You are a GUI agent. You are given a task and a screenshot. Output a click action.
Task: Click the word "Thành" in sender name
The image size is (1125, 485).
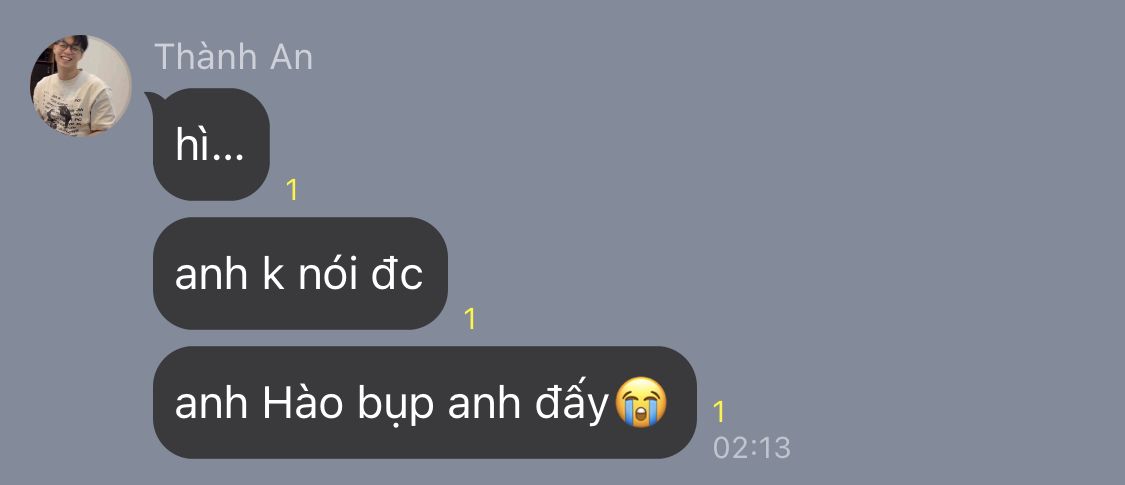tap(207, 57)
